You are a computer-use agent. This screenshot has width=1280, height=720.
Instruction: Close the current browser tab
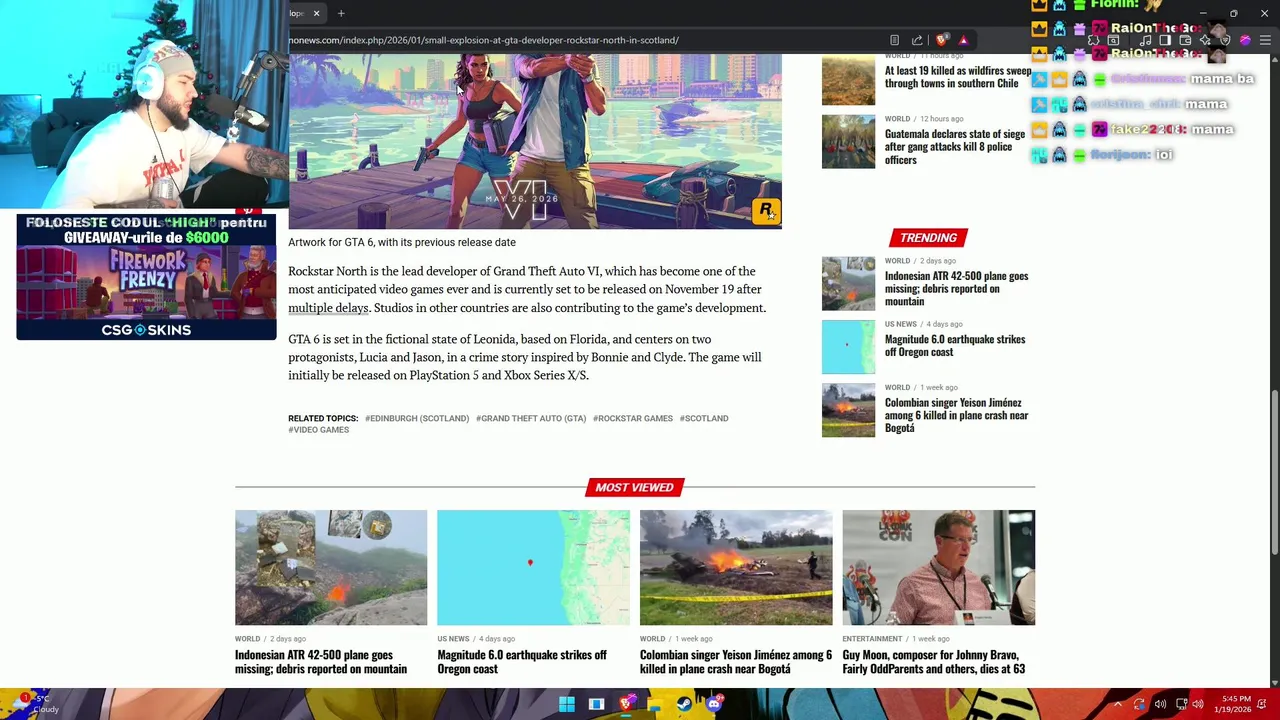(316, 13)
